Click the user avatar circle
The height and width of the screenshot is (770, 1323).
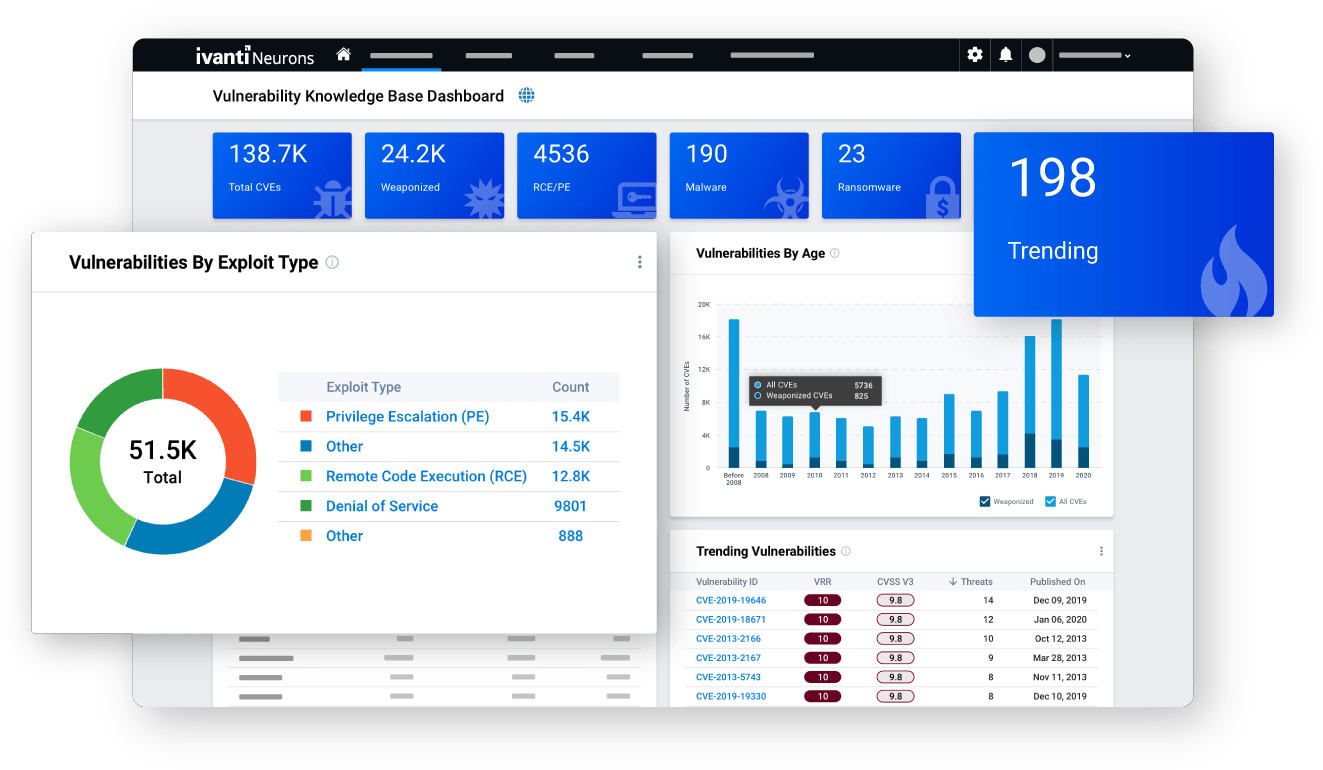click(x=1037, y=55)
